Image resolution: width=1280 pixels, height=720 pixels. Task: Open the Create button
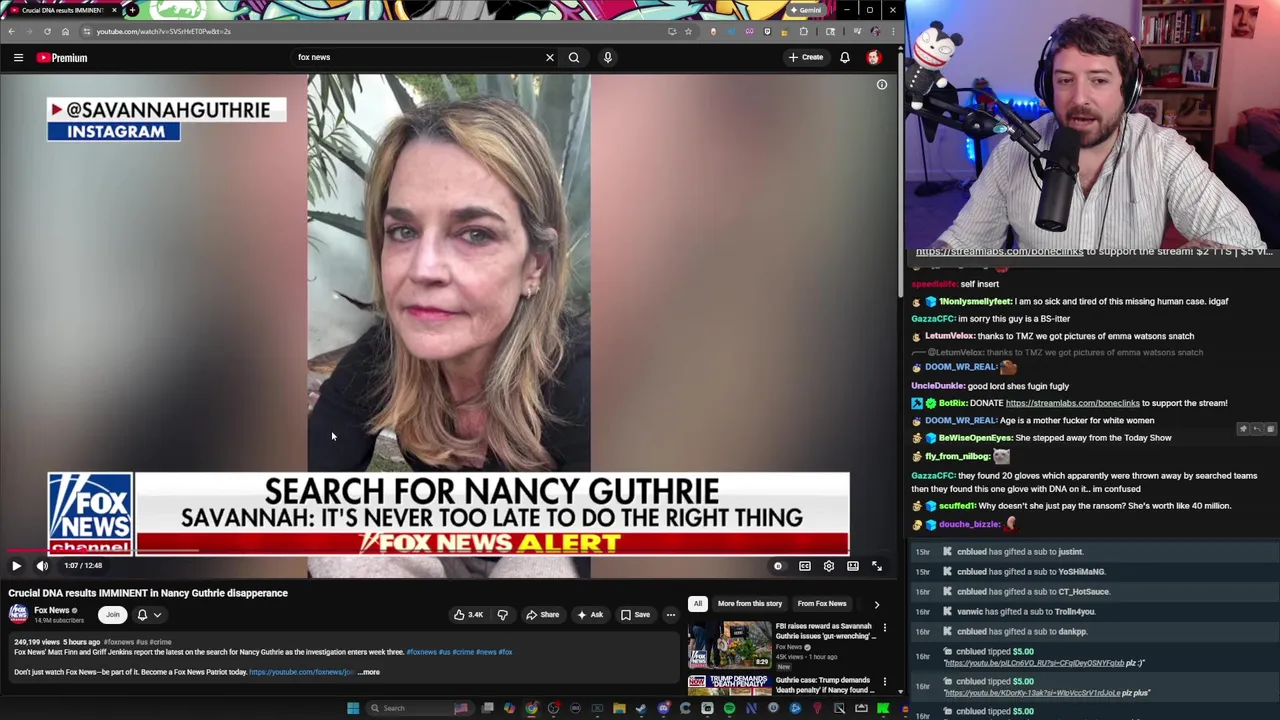point(805,57)
